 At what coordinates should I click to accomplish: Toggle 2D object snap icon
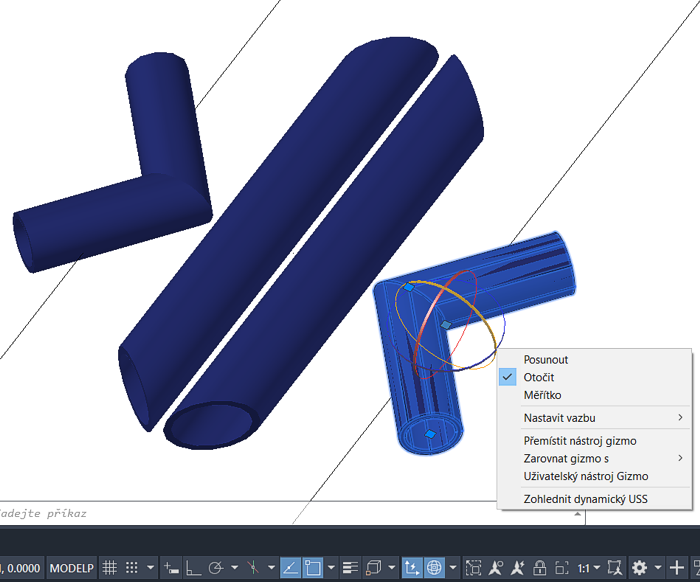point(311,567)
